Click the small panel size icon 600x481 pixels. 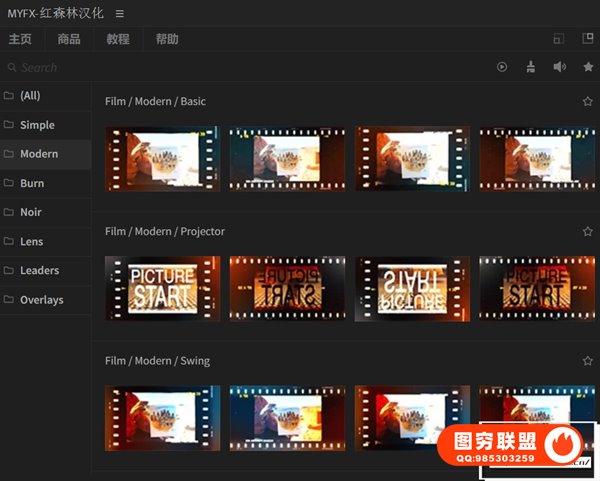[x=559, y=39]
